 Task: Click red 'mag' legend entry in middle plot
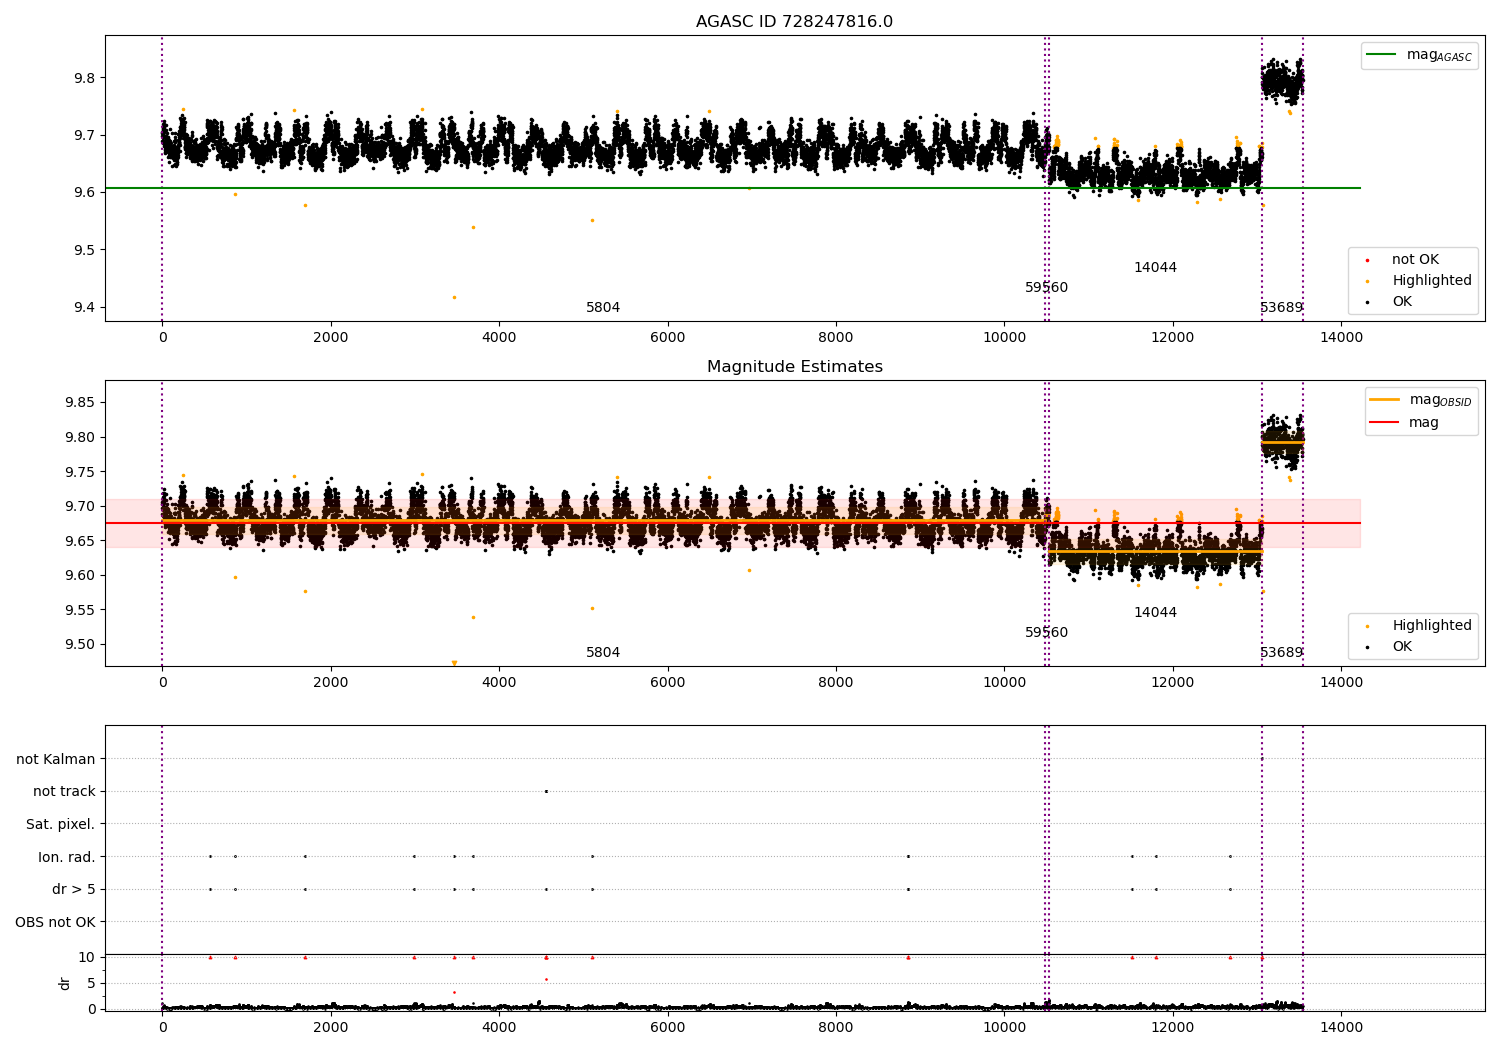(x=1404, y=423)
